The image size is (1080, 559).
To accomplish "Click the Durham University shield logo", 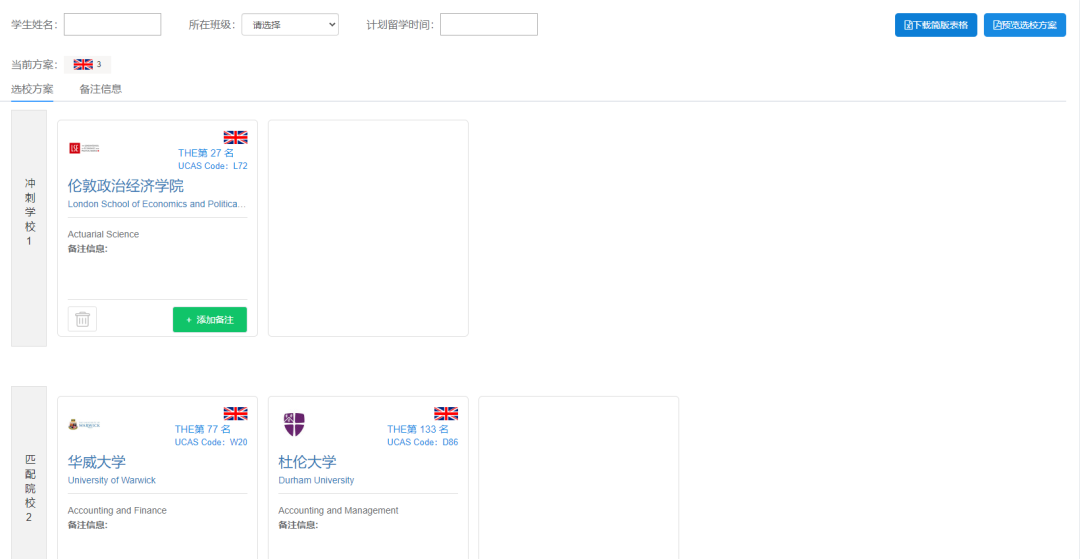I will pos(294,424).
